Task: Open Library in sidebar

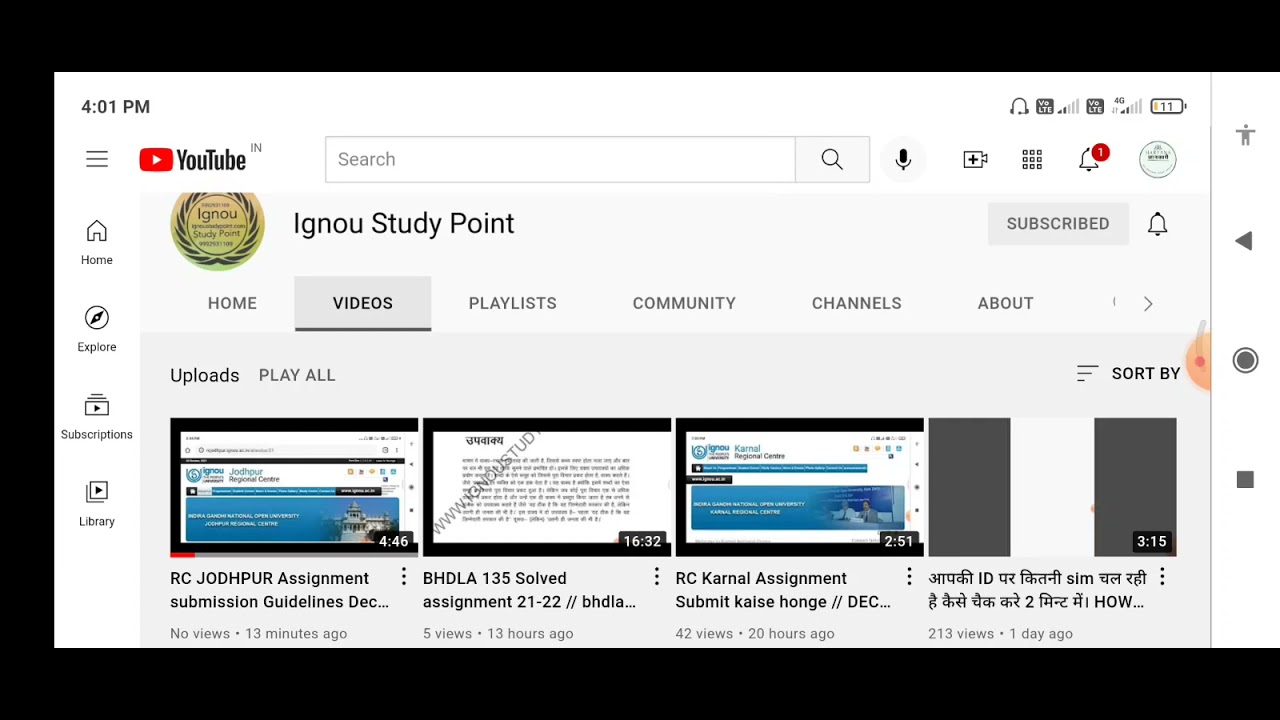Action: [97, 504]
